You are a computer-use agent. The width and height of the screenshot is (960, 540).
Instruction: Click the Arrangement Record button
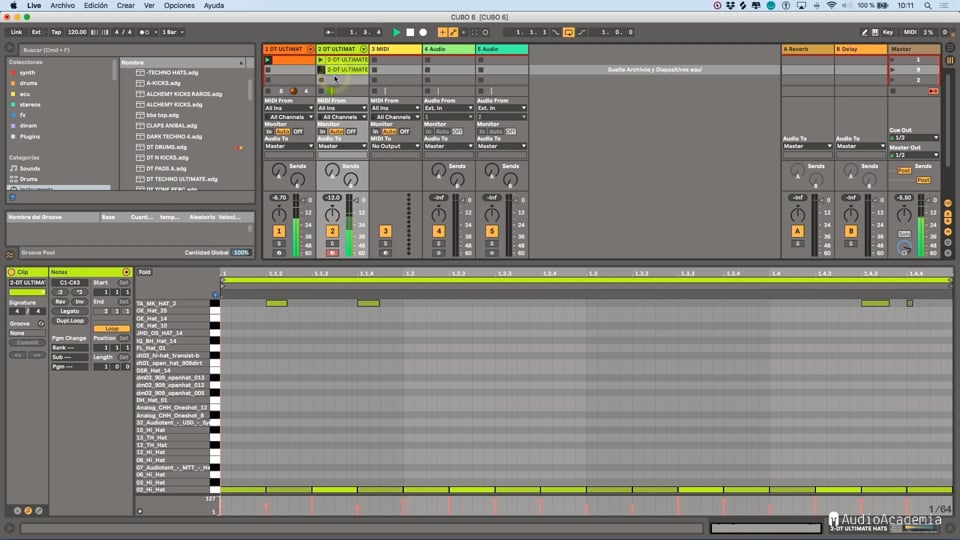(x=423, y=32)
